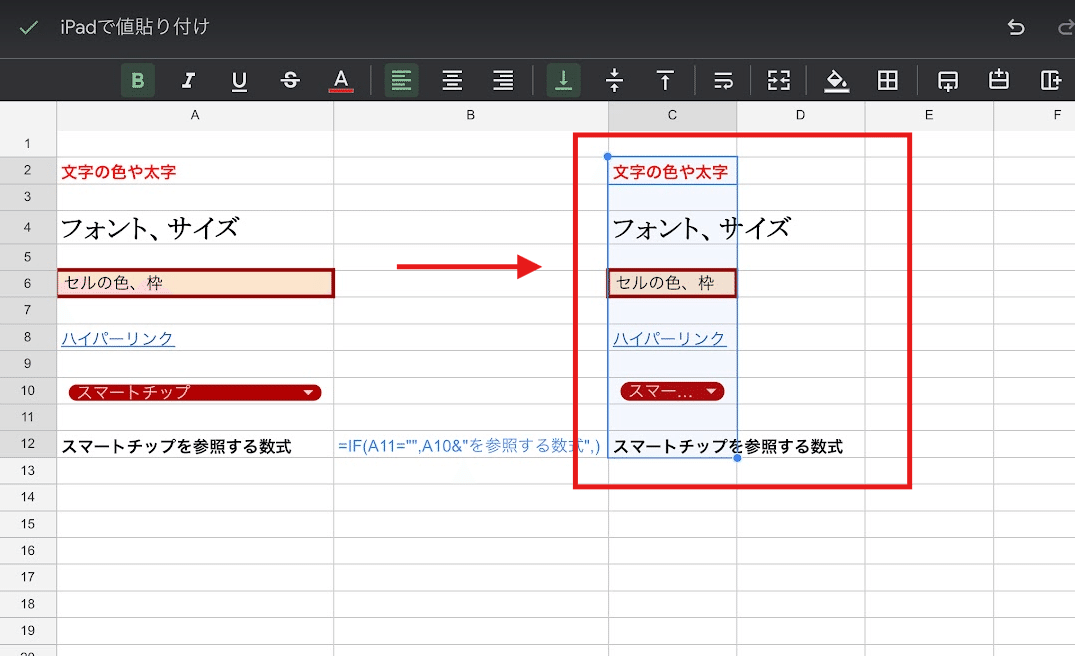Align cell content to bottom
The image size is (1075, 656).
(564, 80)
